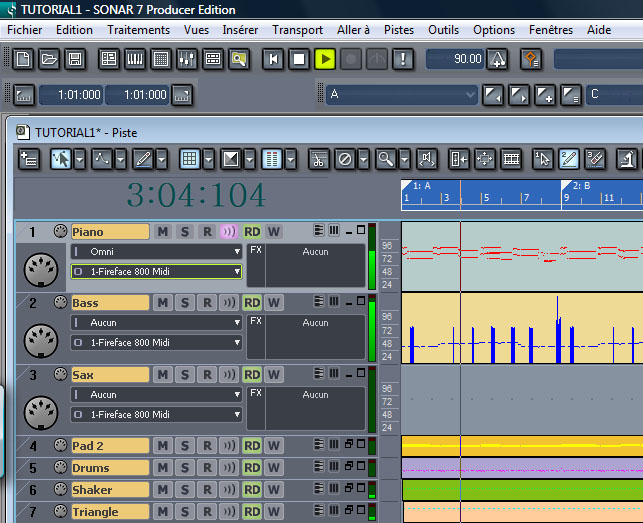This screenshot has width=643, height=523.
Task: Open snap to grid options arrow
Action: pos(209,159)
